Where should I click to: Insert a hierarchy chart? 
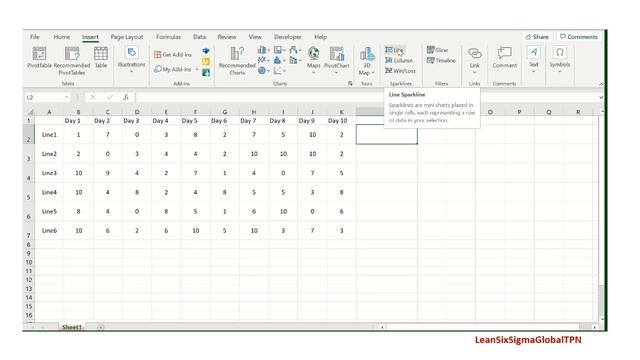[279, 50]
